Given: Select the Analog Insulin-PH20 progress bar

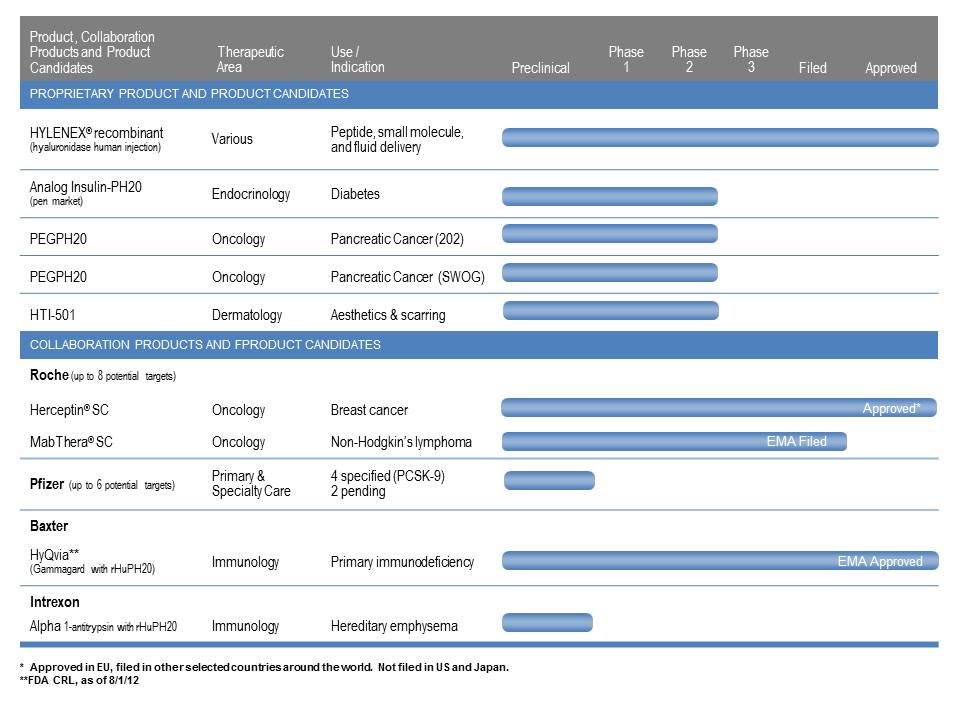Looking at the screenshot, I should tap(609, 196).
